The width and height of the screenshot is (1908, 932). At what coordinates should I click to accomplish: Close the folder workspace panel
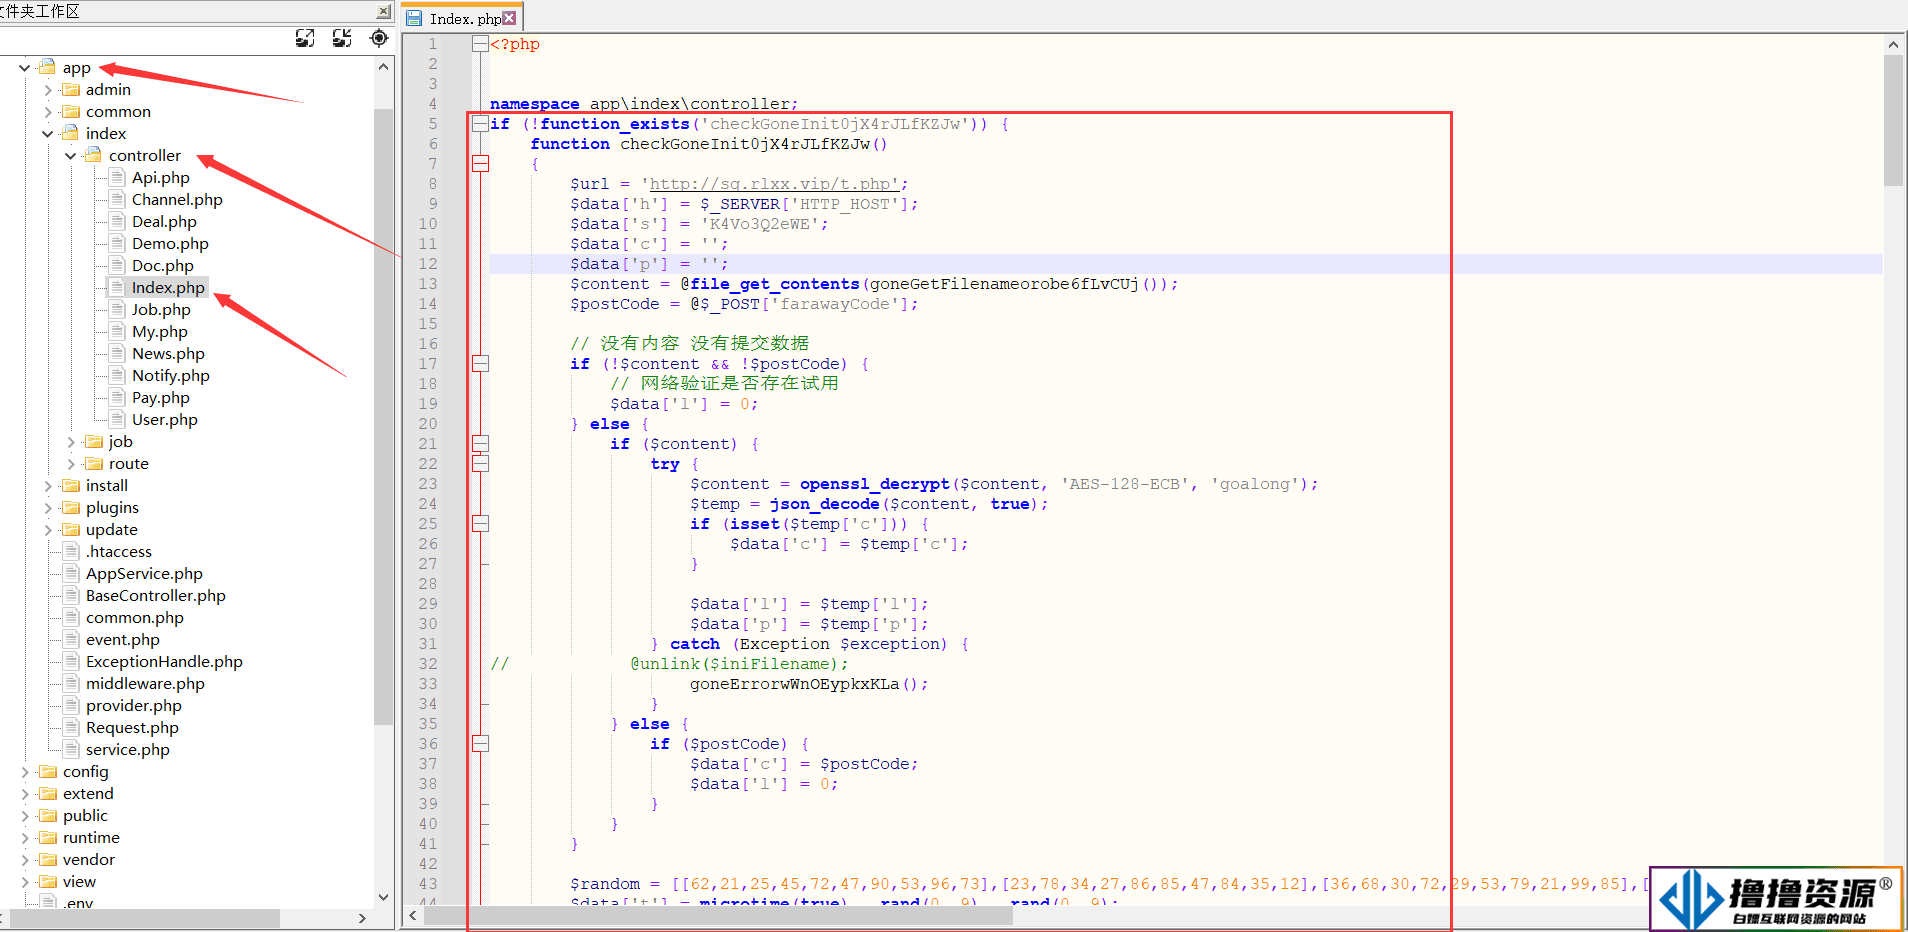click(x=384, y=12)
